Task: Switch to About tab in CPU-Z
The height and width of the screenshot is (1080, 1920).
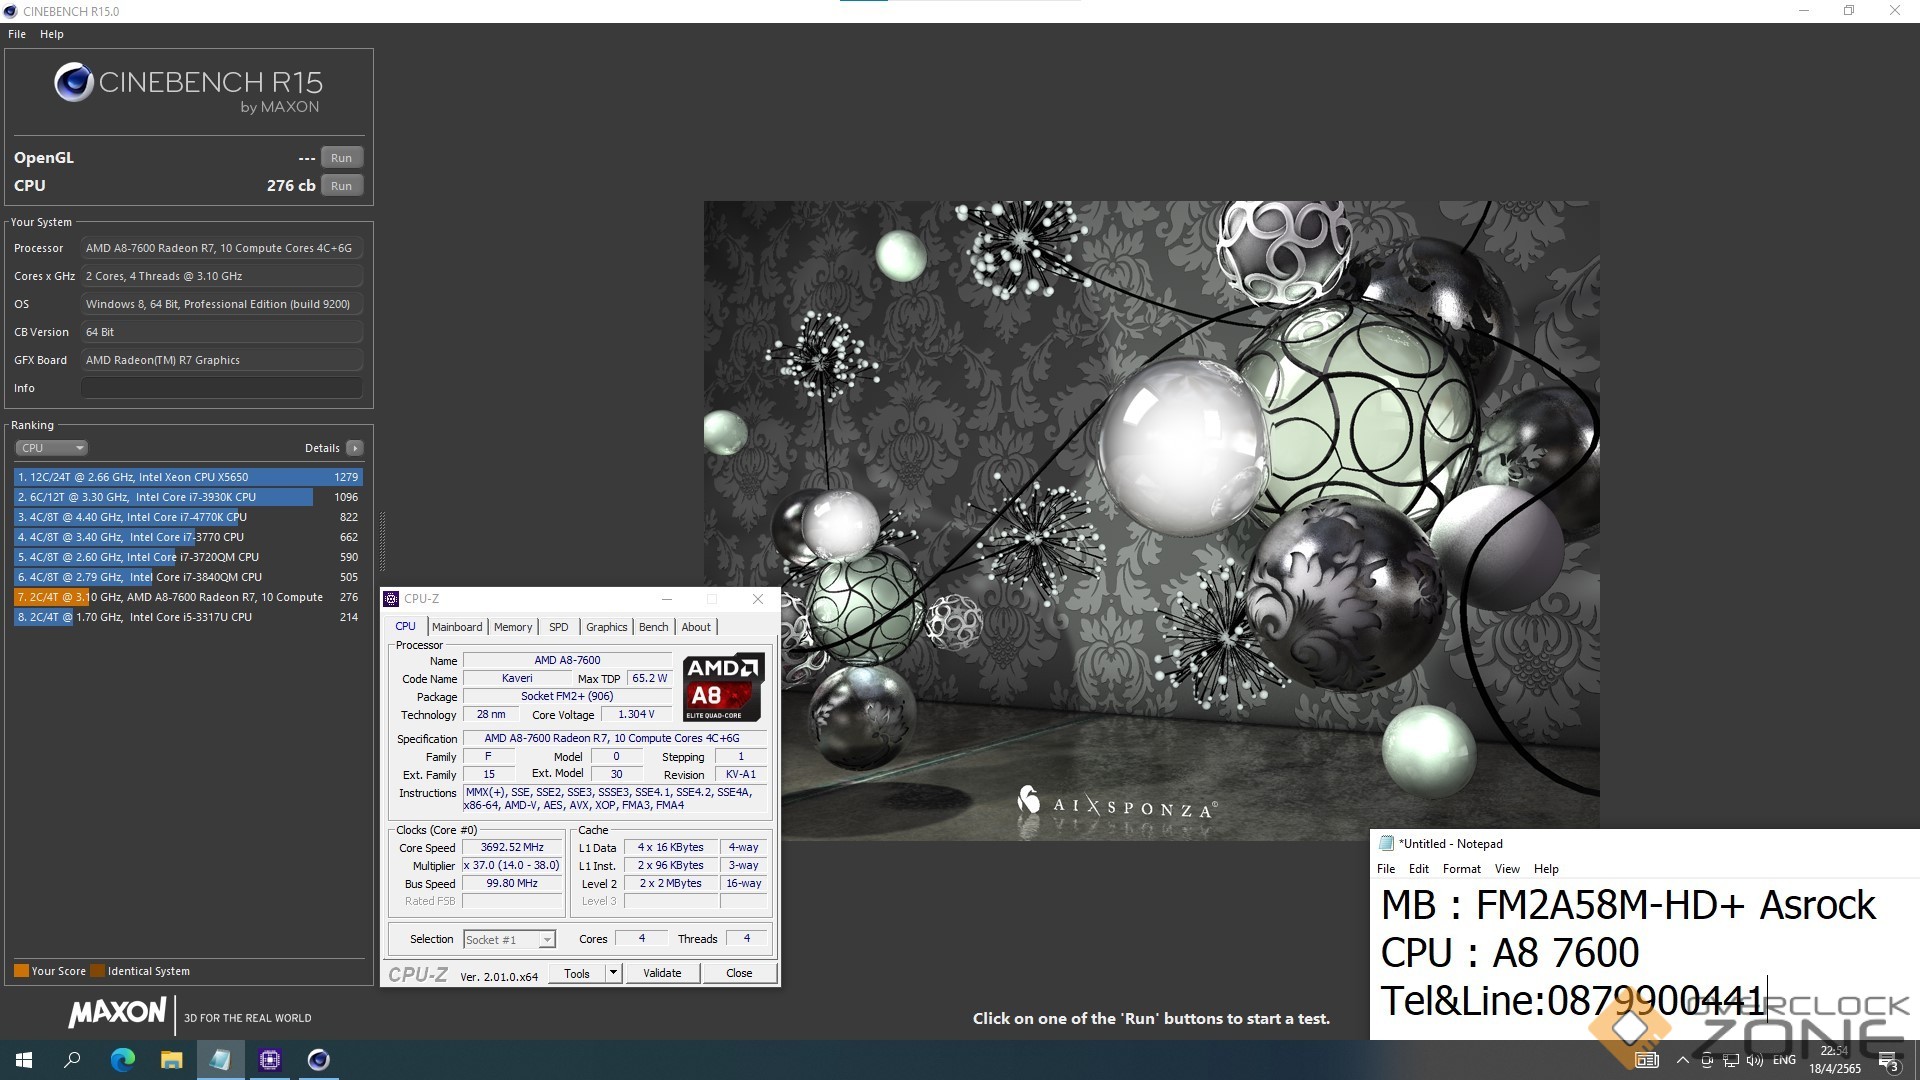Action: click(696, 627)
